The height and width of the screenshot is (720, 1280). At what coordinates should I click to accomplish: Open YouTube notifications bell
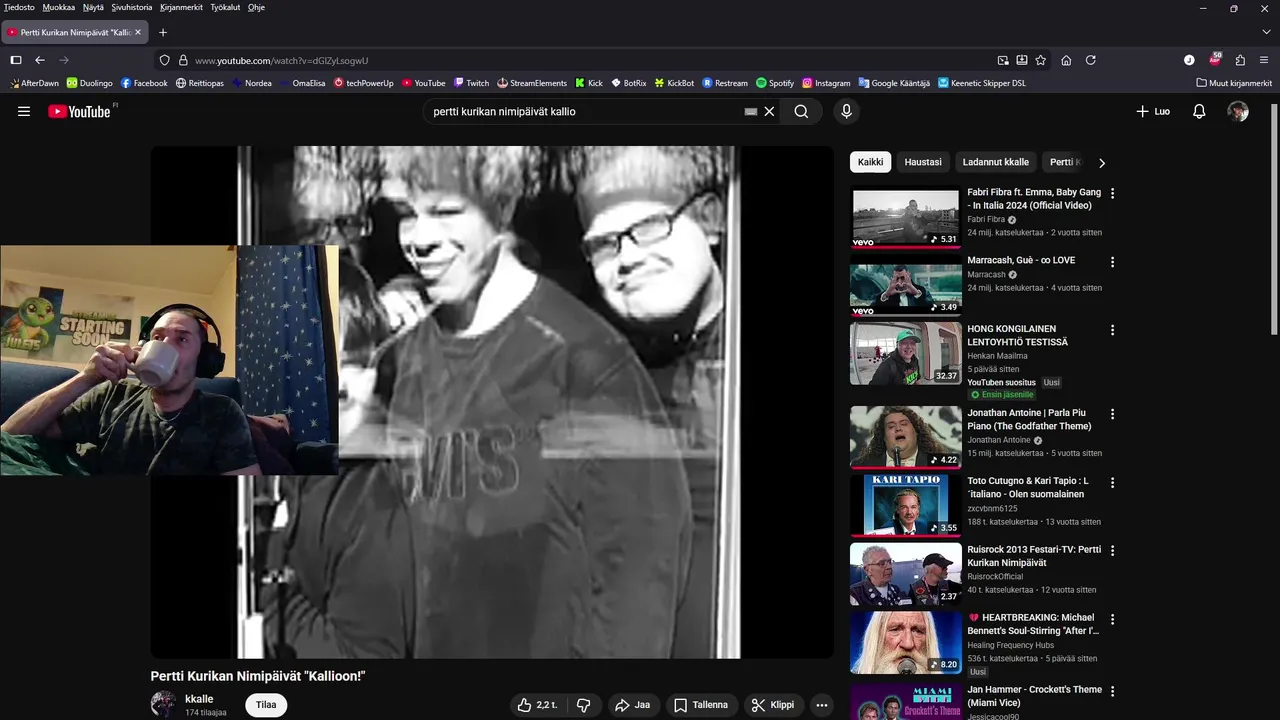coord(1199,112)
